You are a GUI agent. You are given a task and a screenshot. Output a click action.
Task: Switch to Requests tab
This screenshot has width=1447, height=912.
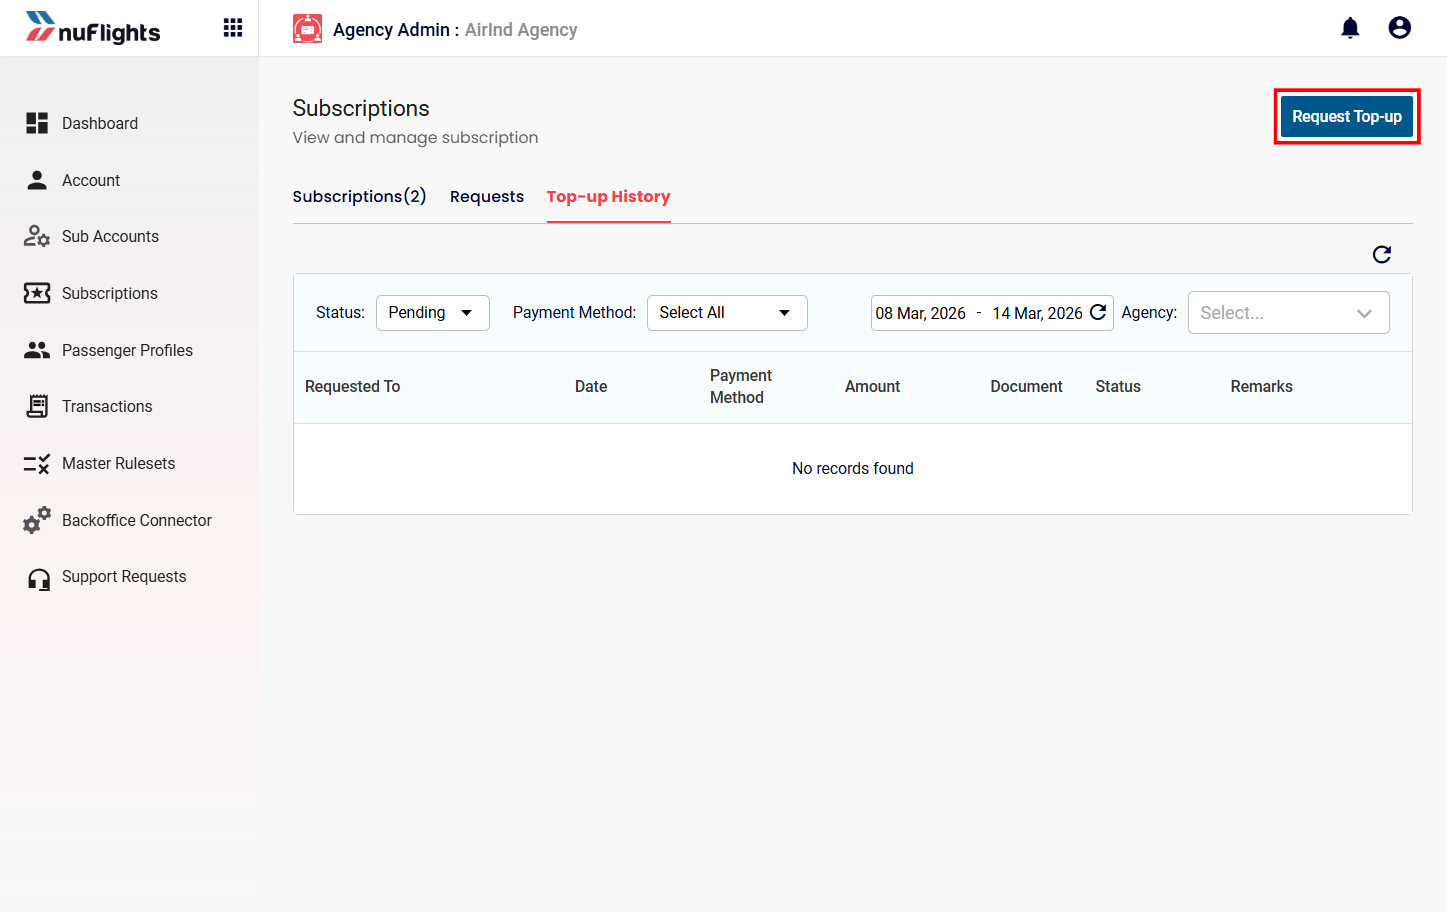(487, 196)
